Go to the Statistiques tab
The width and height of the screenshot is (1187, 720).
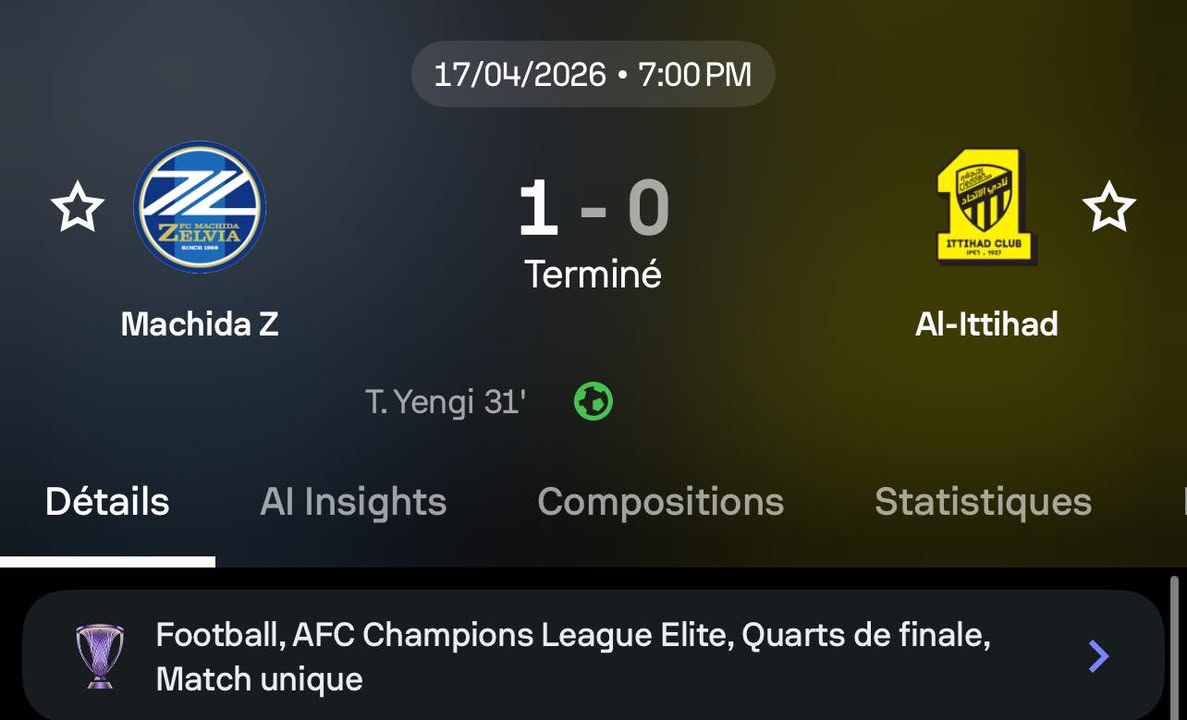[983, 501]
